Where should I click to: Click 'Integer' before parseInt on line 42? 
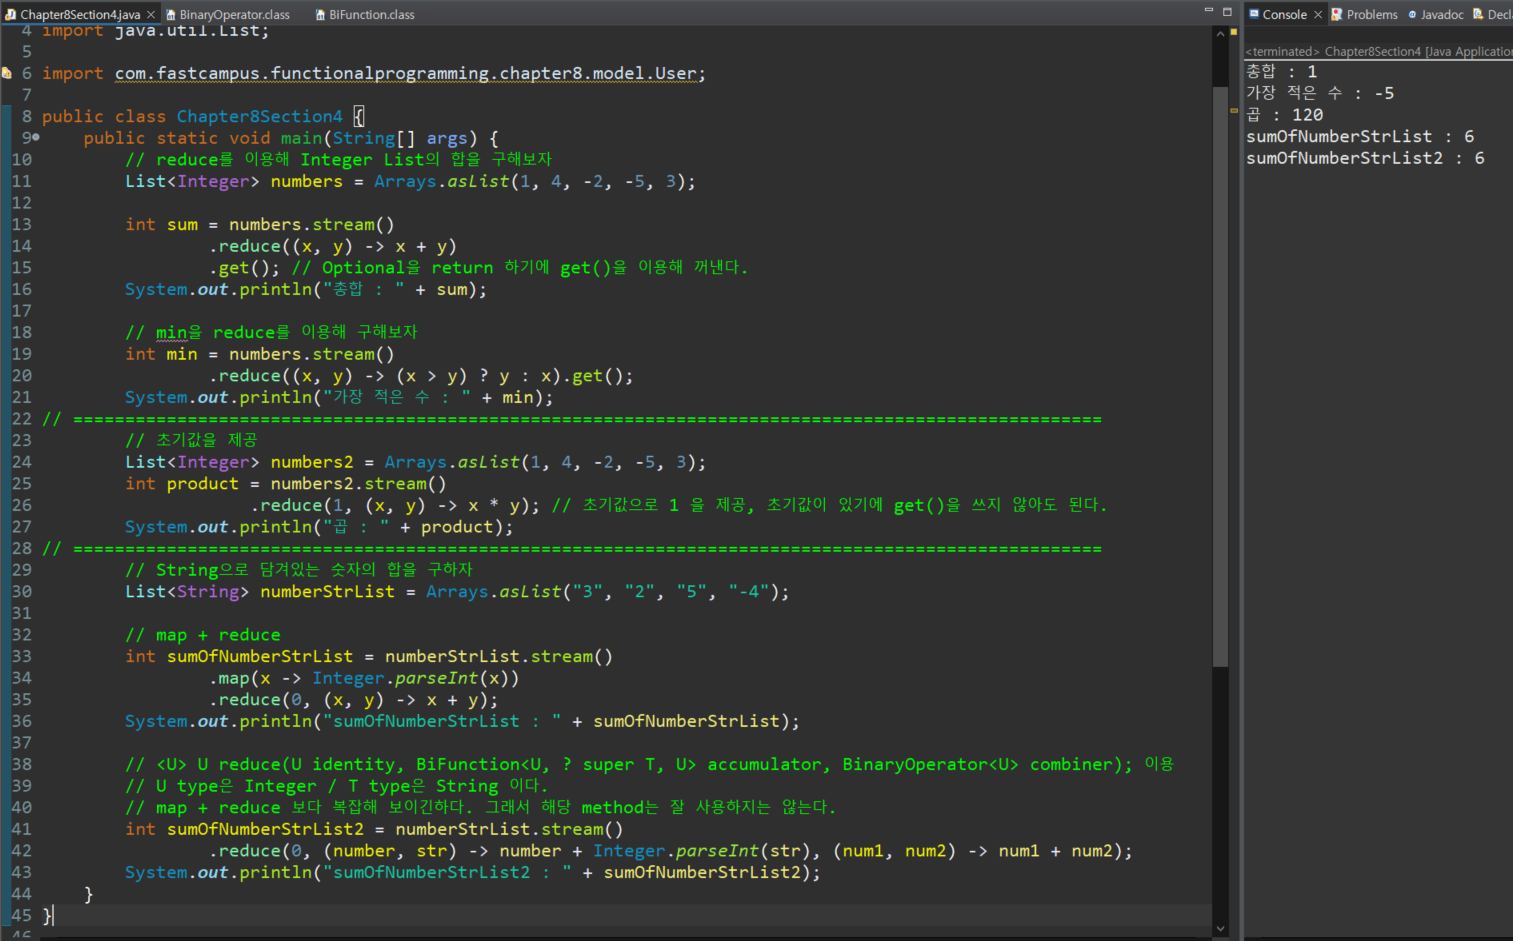(x=629, y=850)
